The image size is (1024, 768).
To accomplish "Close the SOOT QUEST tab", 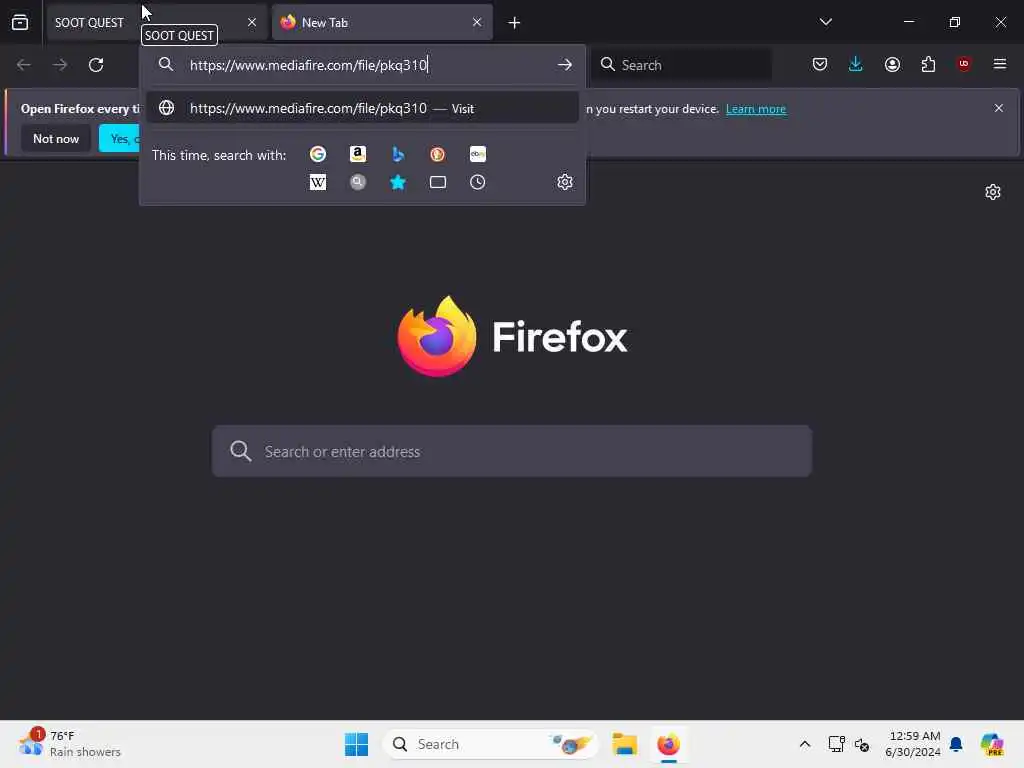I will (251, 22).
